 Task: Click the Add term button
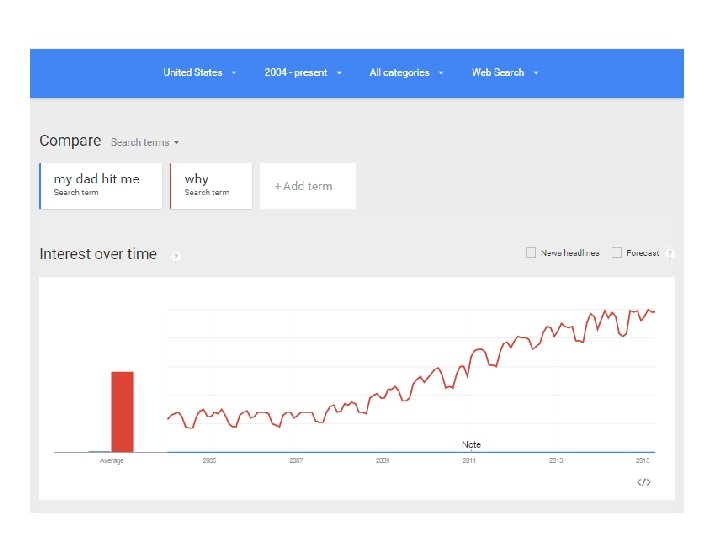[x=307, y=186]
